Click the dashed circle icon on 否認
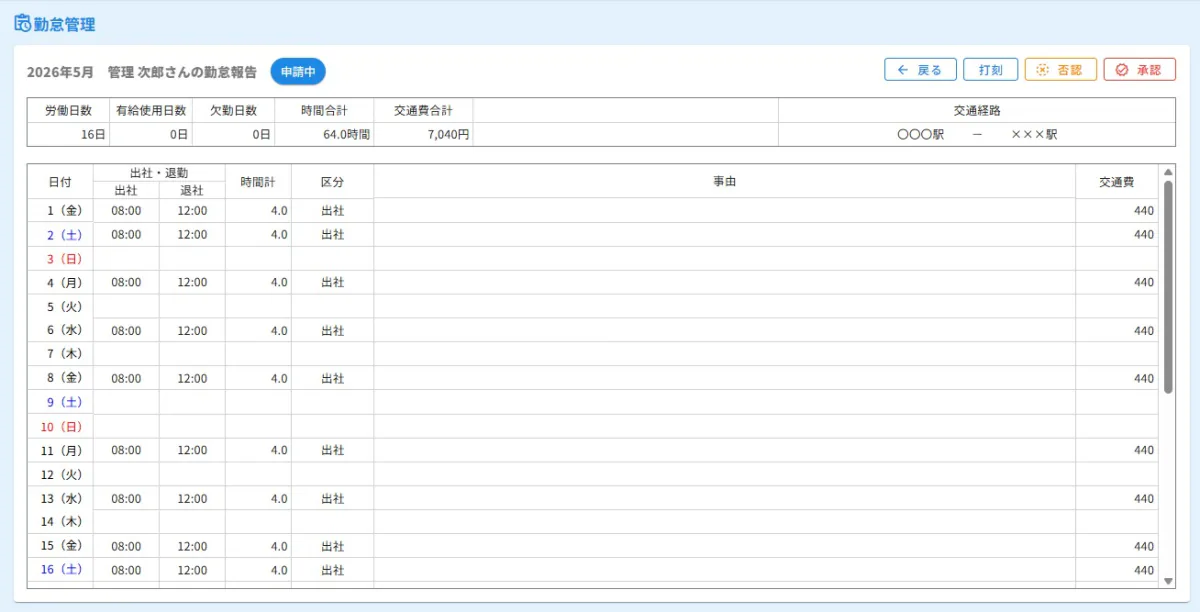 [x=1043, y=70]
